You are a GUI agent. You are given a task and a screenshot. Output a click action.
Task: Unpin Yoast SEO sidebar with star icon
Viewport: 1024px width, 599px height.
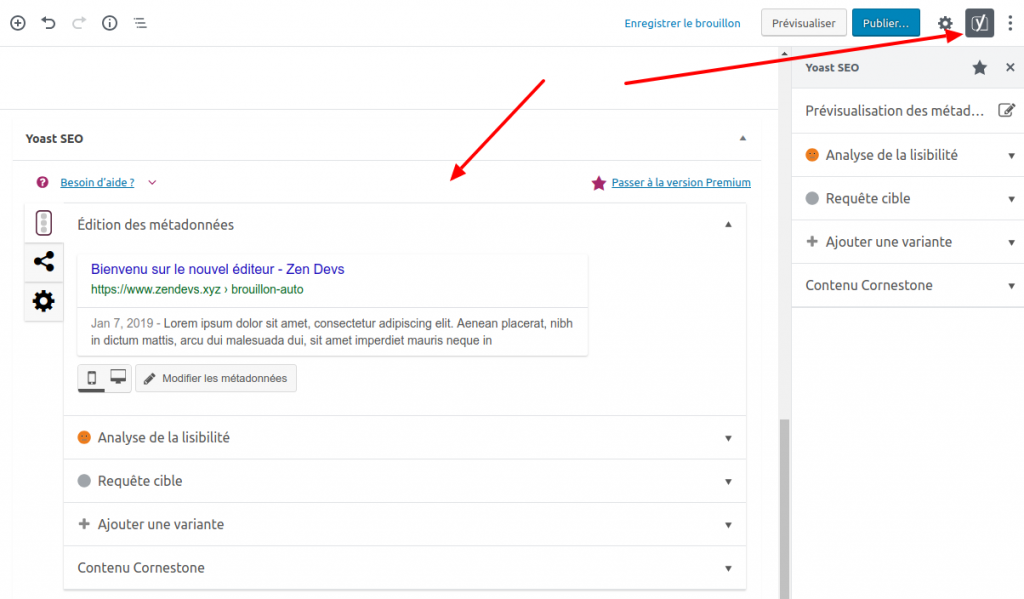pos(980,67)
